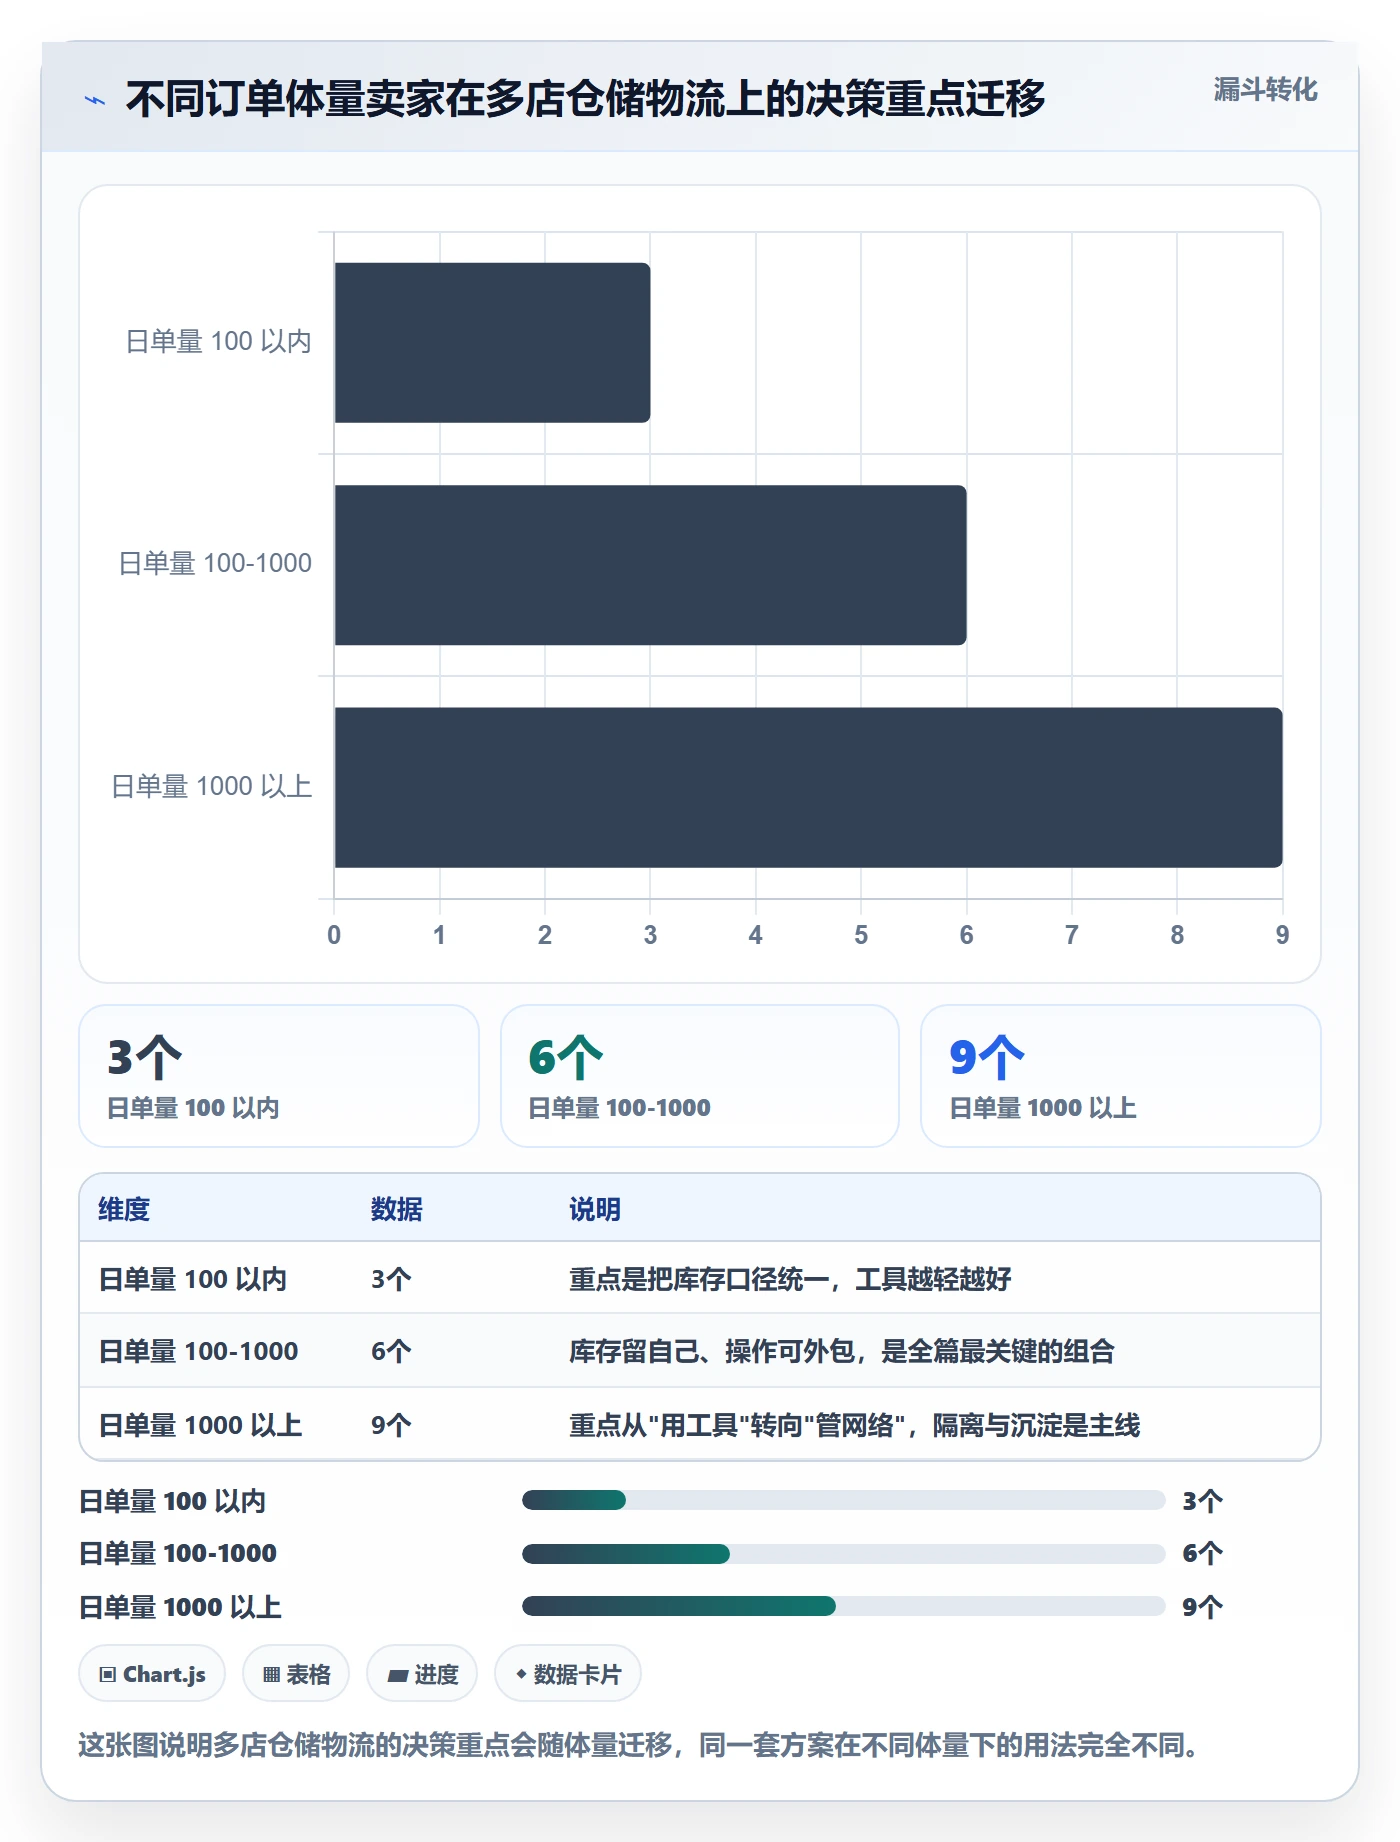Click the progress bar for 日单量 100-1000
Viewport: 1400px width, 1842px height.
(x=843, y=1553)
